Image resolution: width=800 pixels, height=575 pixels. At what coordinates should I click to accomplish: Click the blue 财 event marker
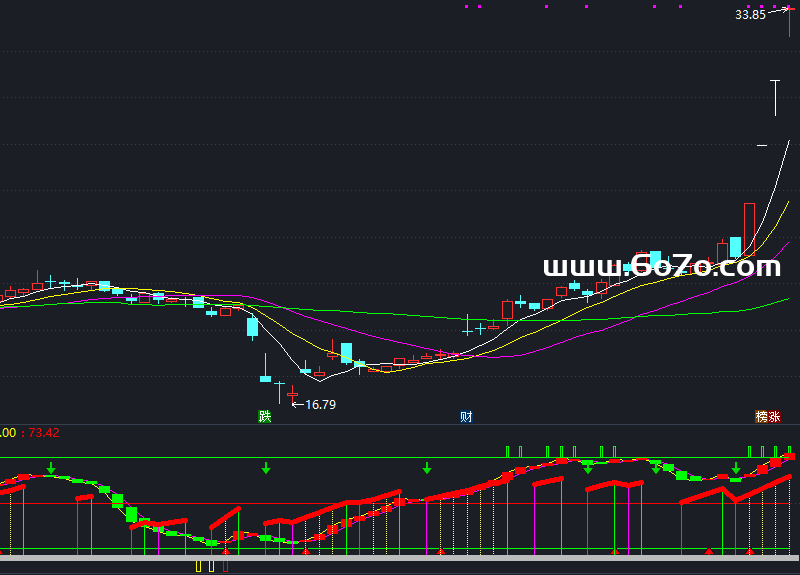[466, 416]
